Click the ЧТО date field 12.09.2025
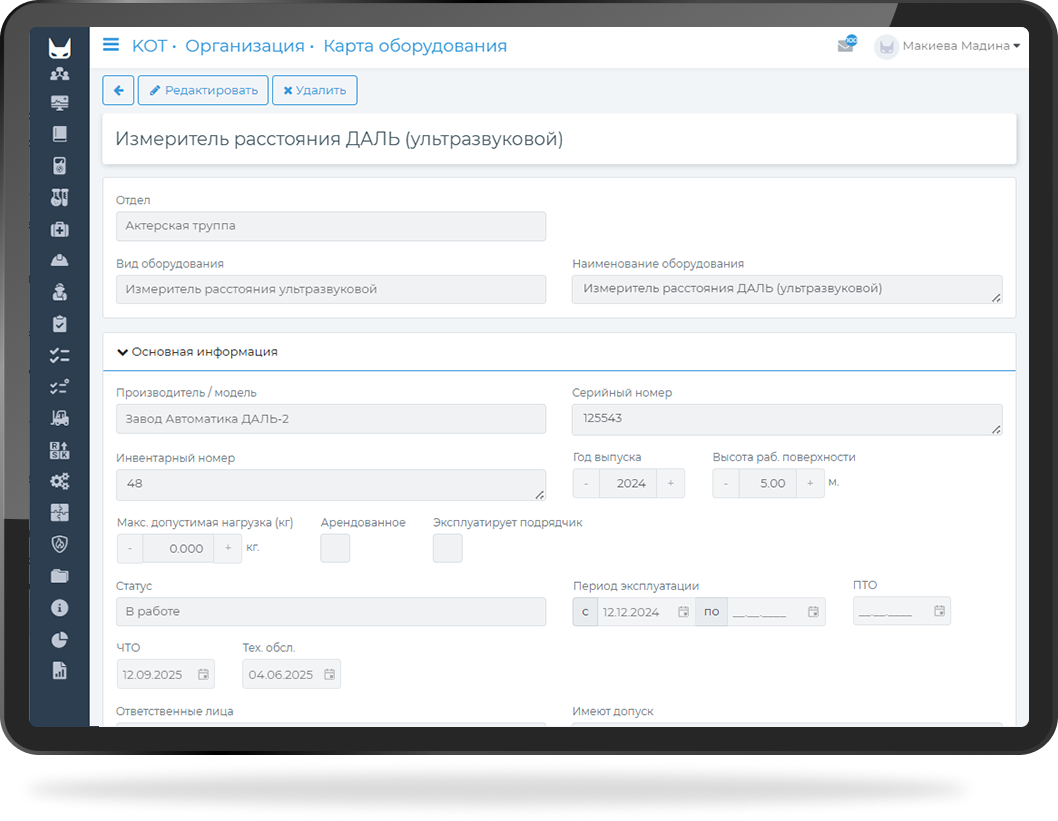1058x821 pixels. [166, 675]
